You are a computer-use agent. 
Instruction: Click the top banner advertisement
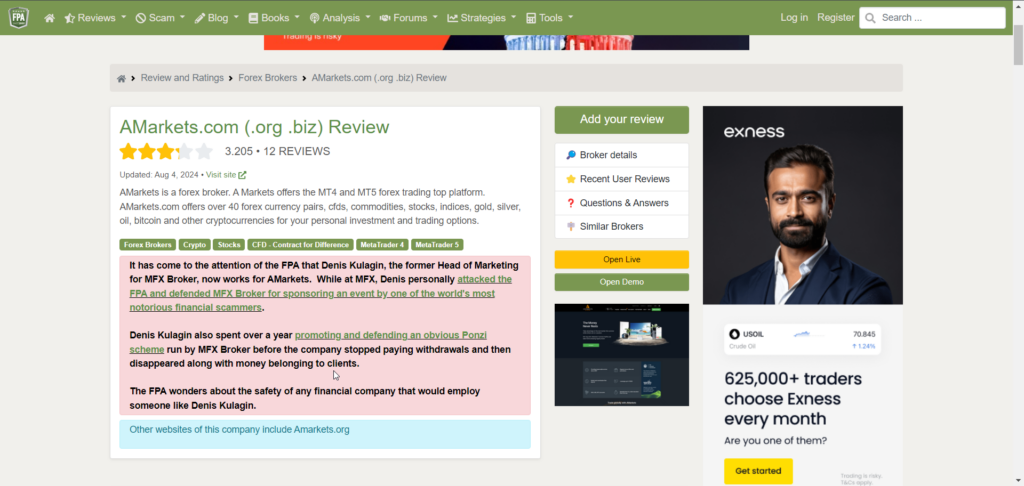pos(506,42)
